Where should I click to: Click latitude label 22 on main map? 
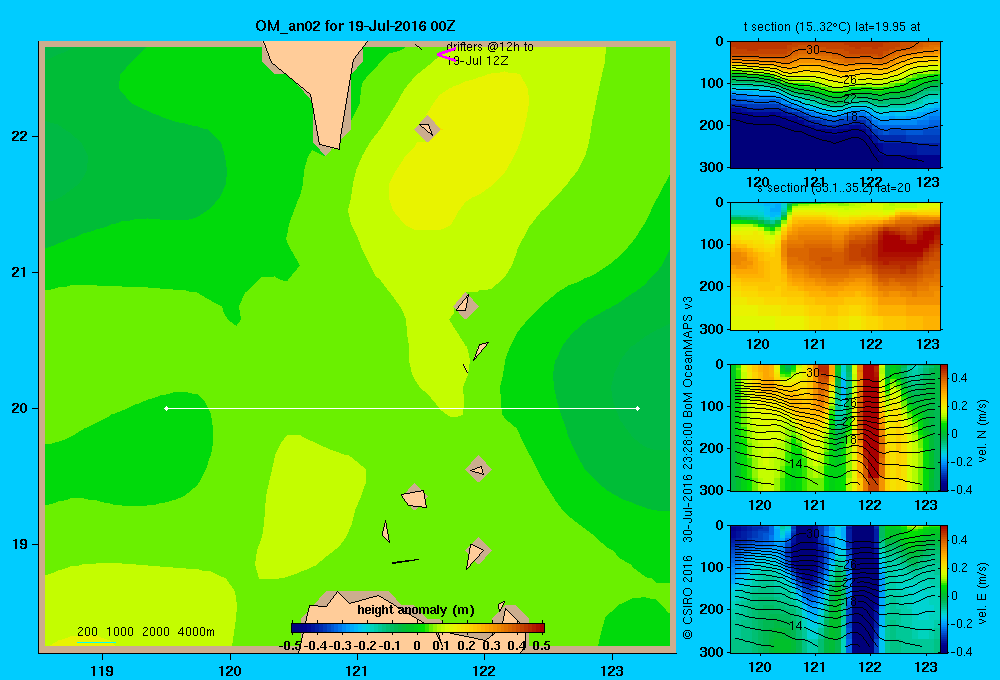[20, 136]
